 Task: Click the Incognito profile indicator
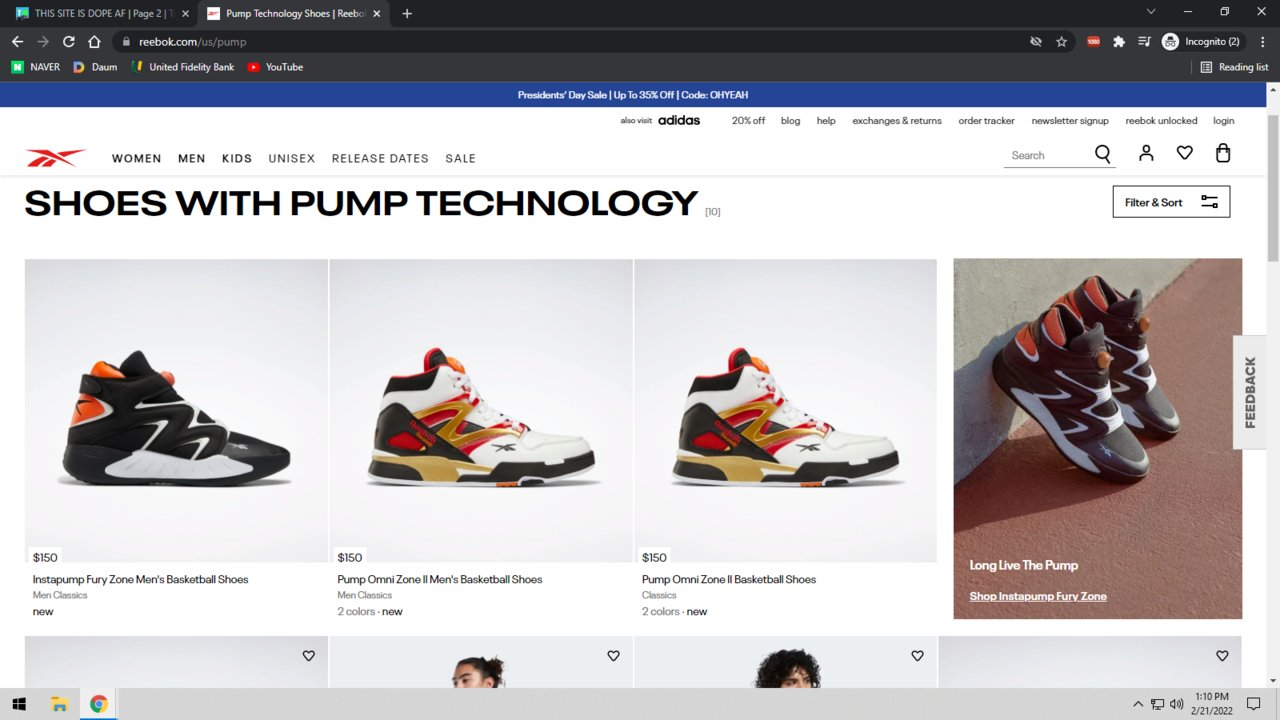[x=1201, y=42]
